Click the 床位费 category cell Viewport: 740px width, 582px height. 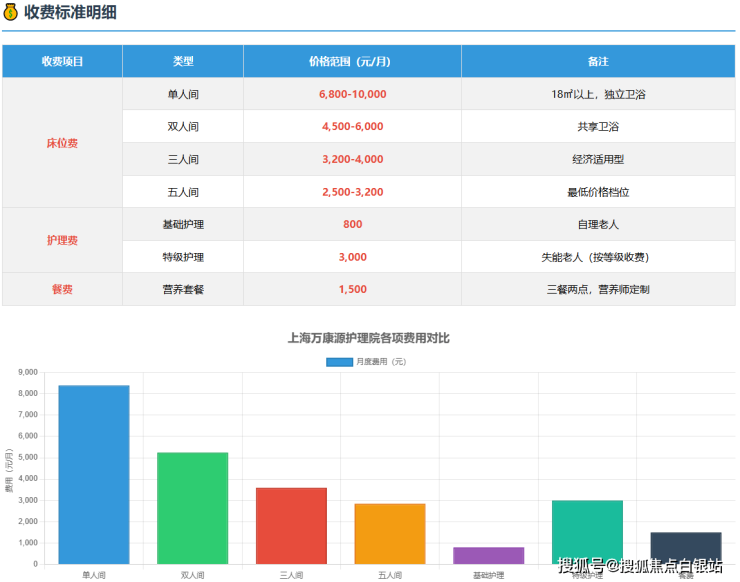click(62, 143)
